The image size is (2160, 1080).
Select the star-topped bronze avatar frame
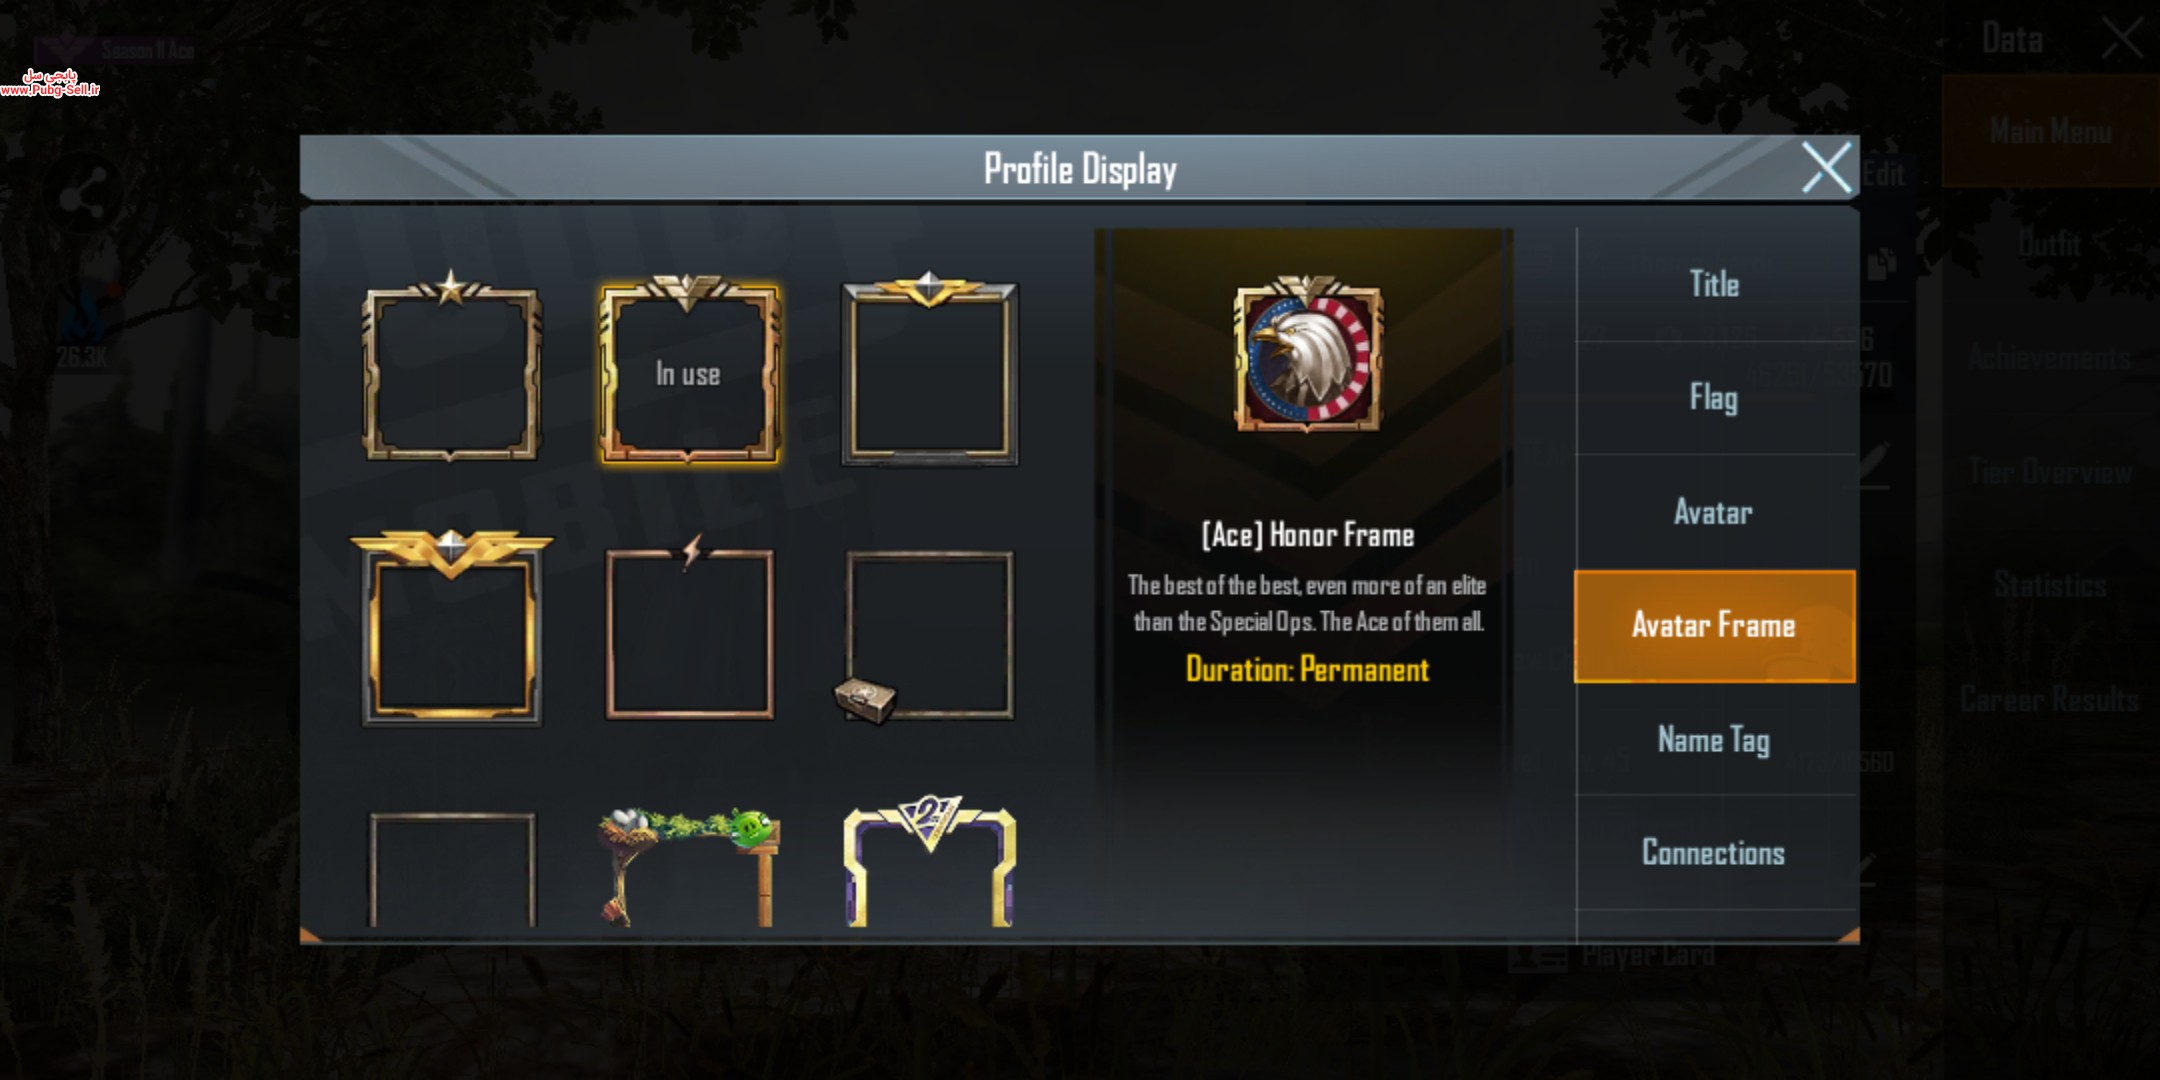pyautogui.click(x=451, y=366)
